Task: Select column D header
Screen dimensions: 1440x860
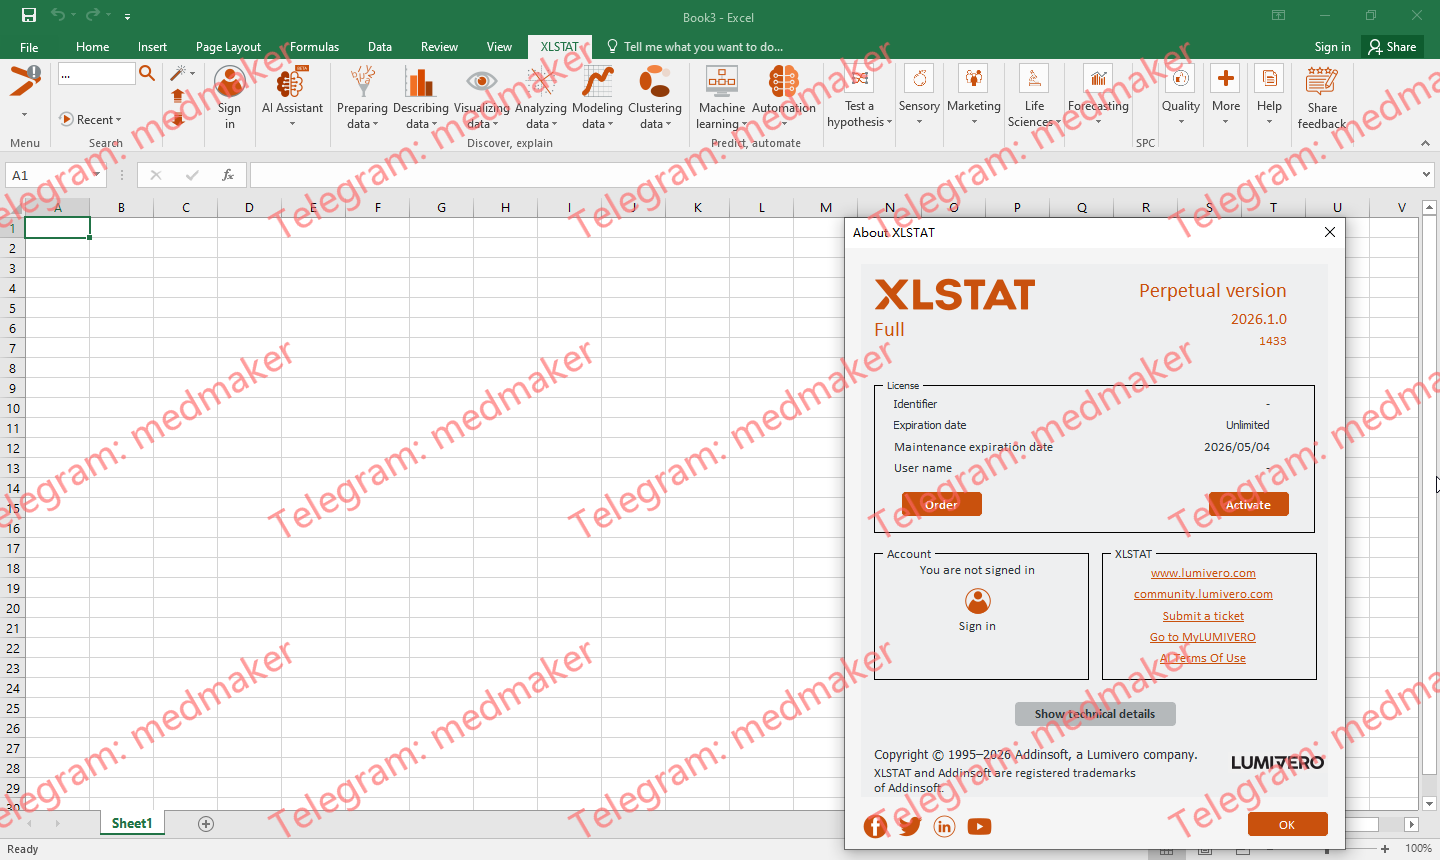Action: click(249, 208)
